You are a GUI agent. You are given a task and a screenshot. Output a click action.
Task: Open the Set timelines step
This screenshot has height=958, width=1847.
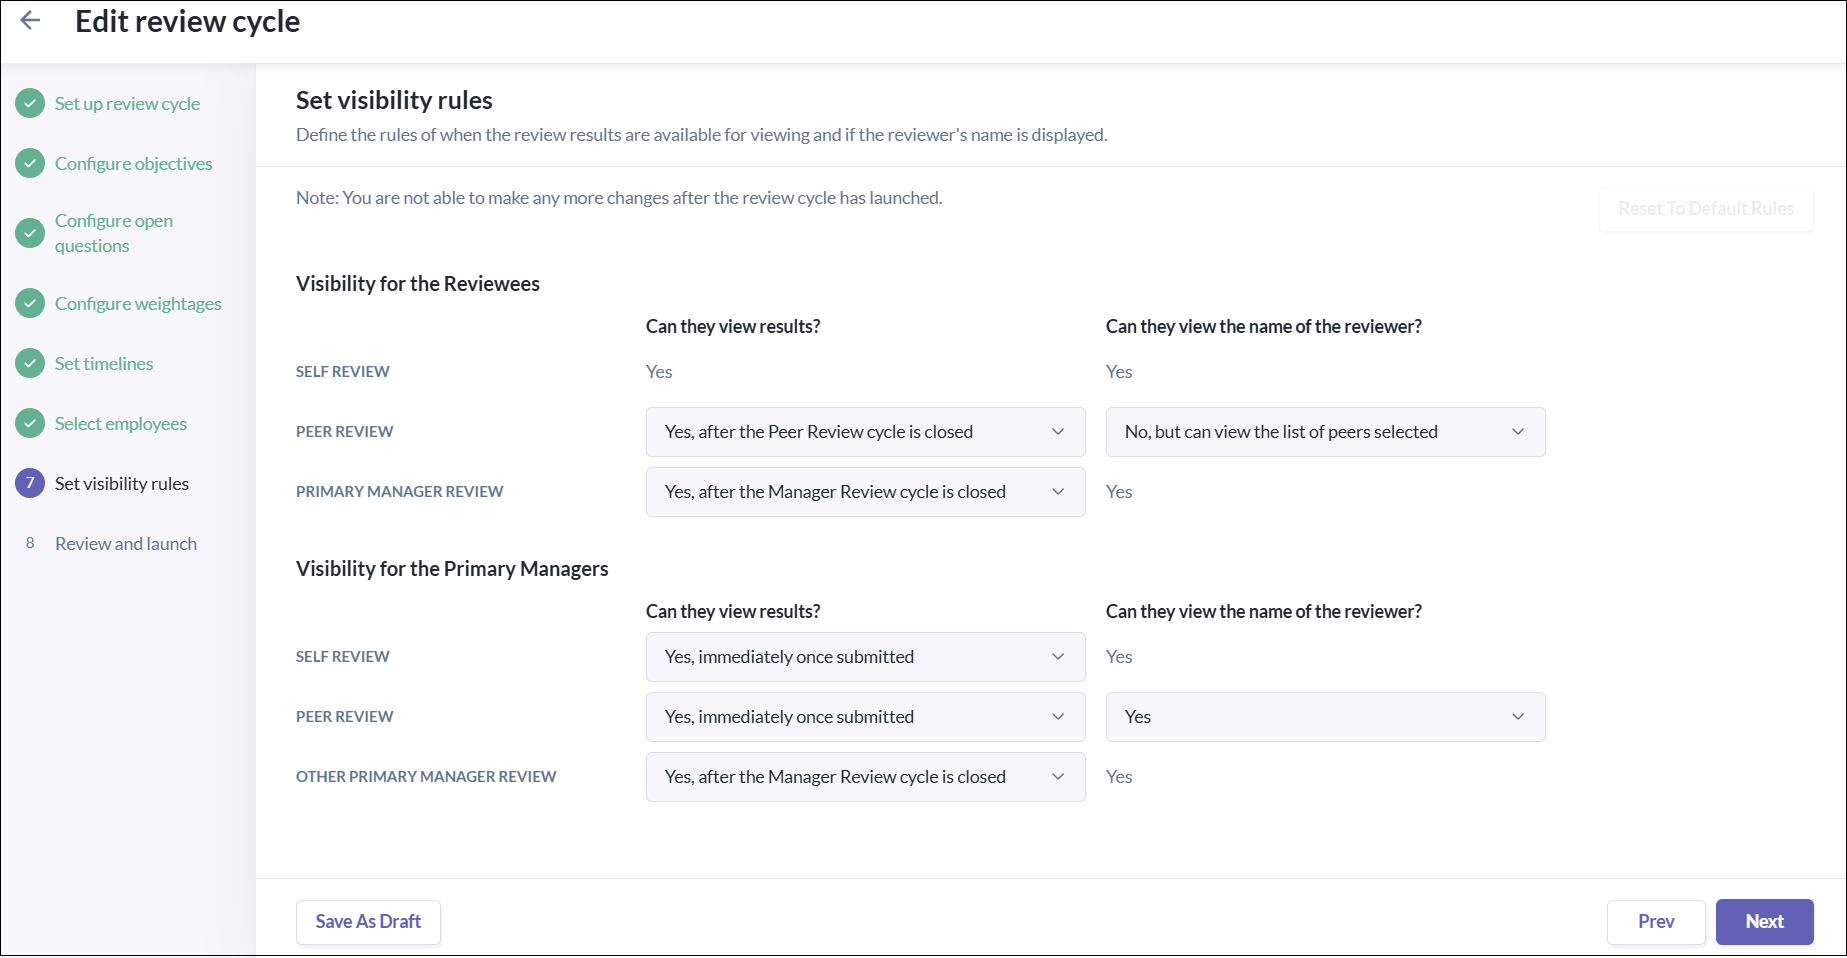click(104, 364)
